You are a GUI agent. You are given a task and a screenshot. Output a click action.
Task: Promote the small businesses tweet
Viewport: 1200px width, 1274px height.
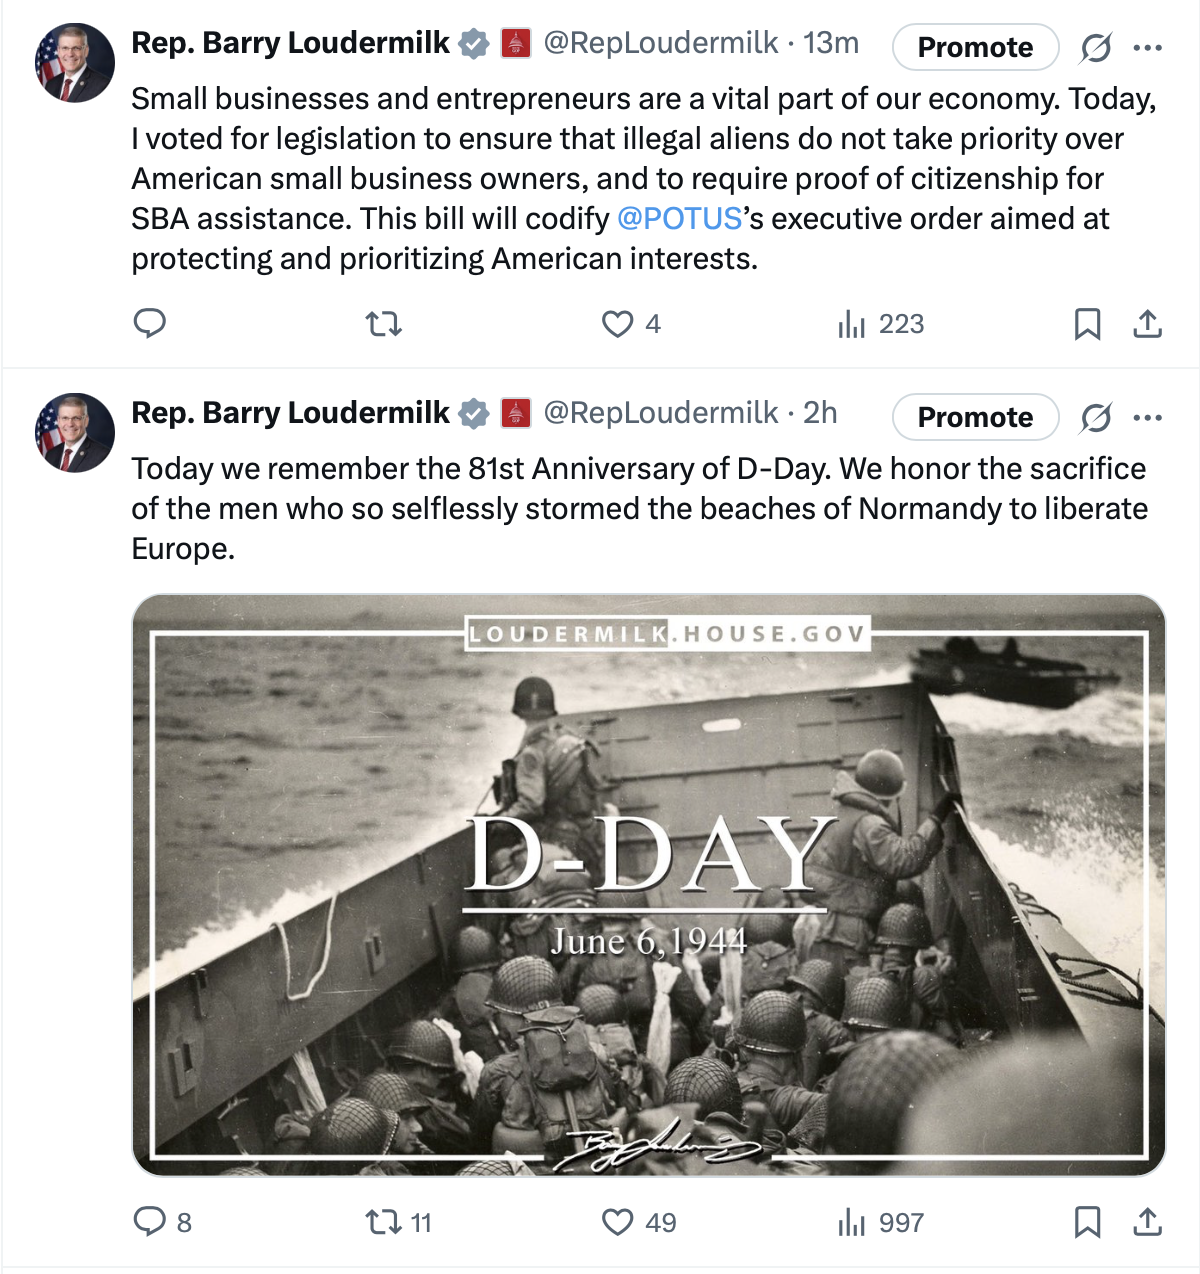coord(975,47)
